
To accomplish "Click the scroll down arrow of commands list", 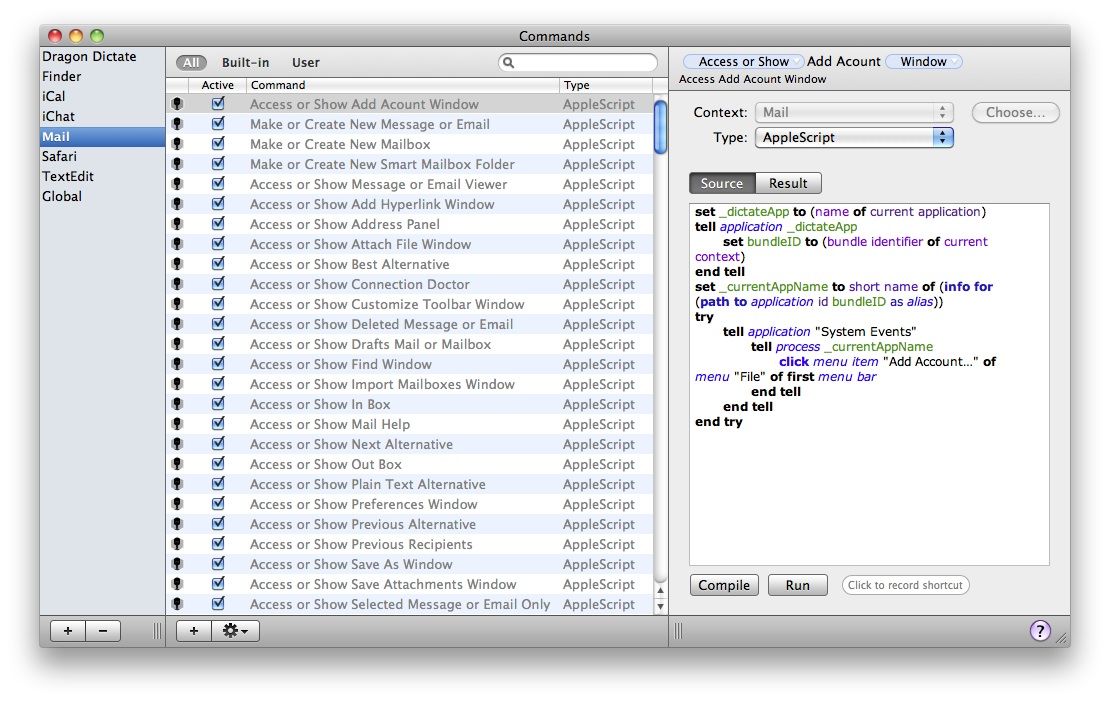I will point(660,606).
